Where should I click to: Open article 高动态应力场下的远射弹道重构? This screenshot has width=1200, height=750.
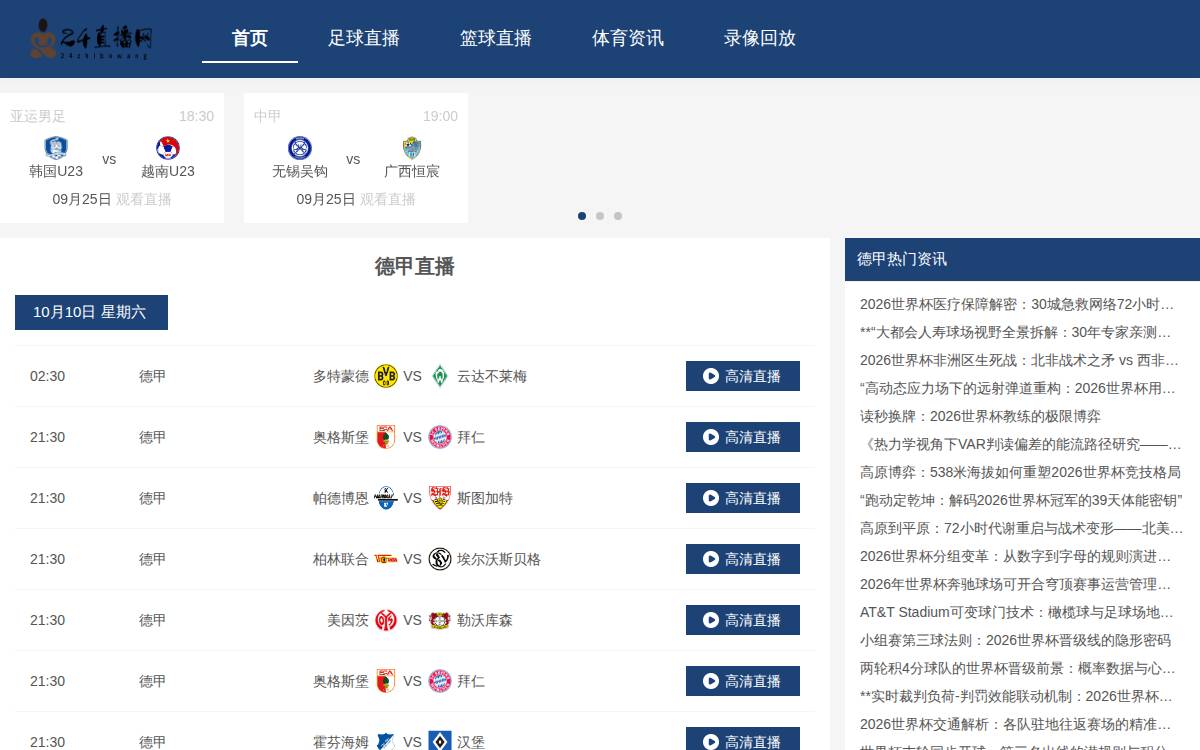[x=1018, y=388]
